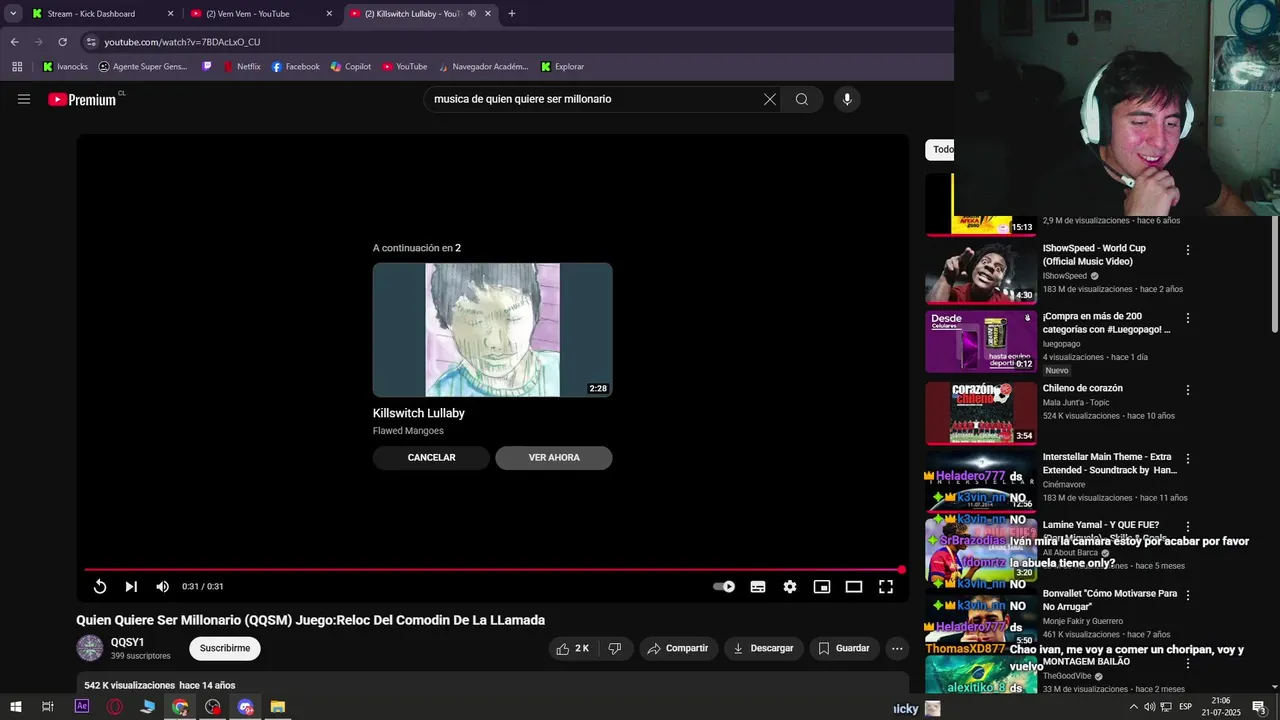Open options for Chileno de corazón
The image size is (1280, 720).
tap(1188, 390)
